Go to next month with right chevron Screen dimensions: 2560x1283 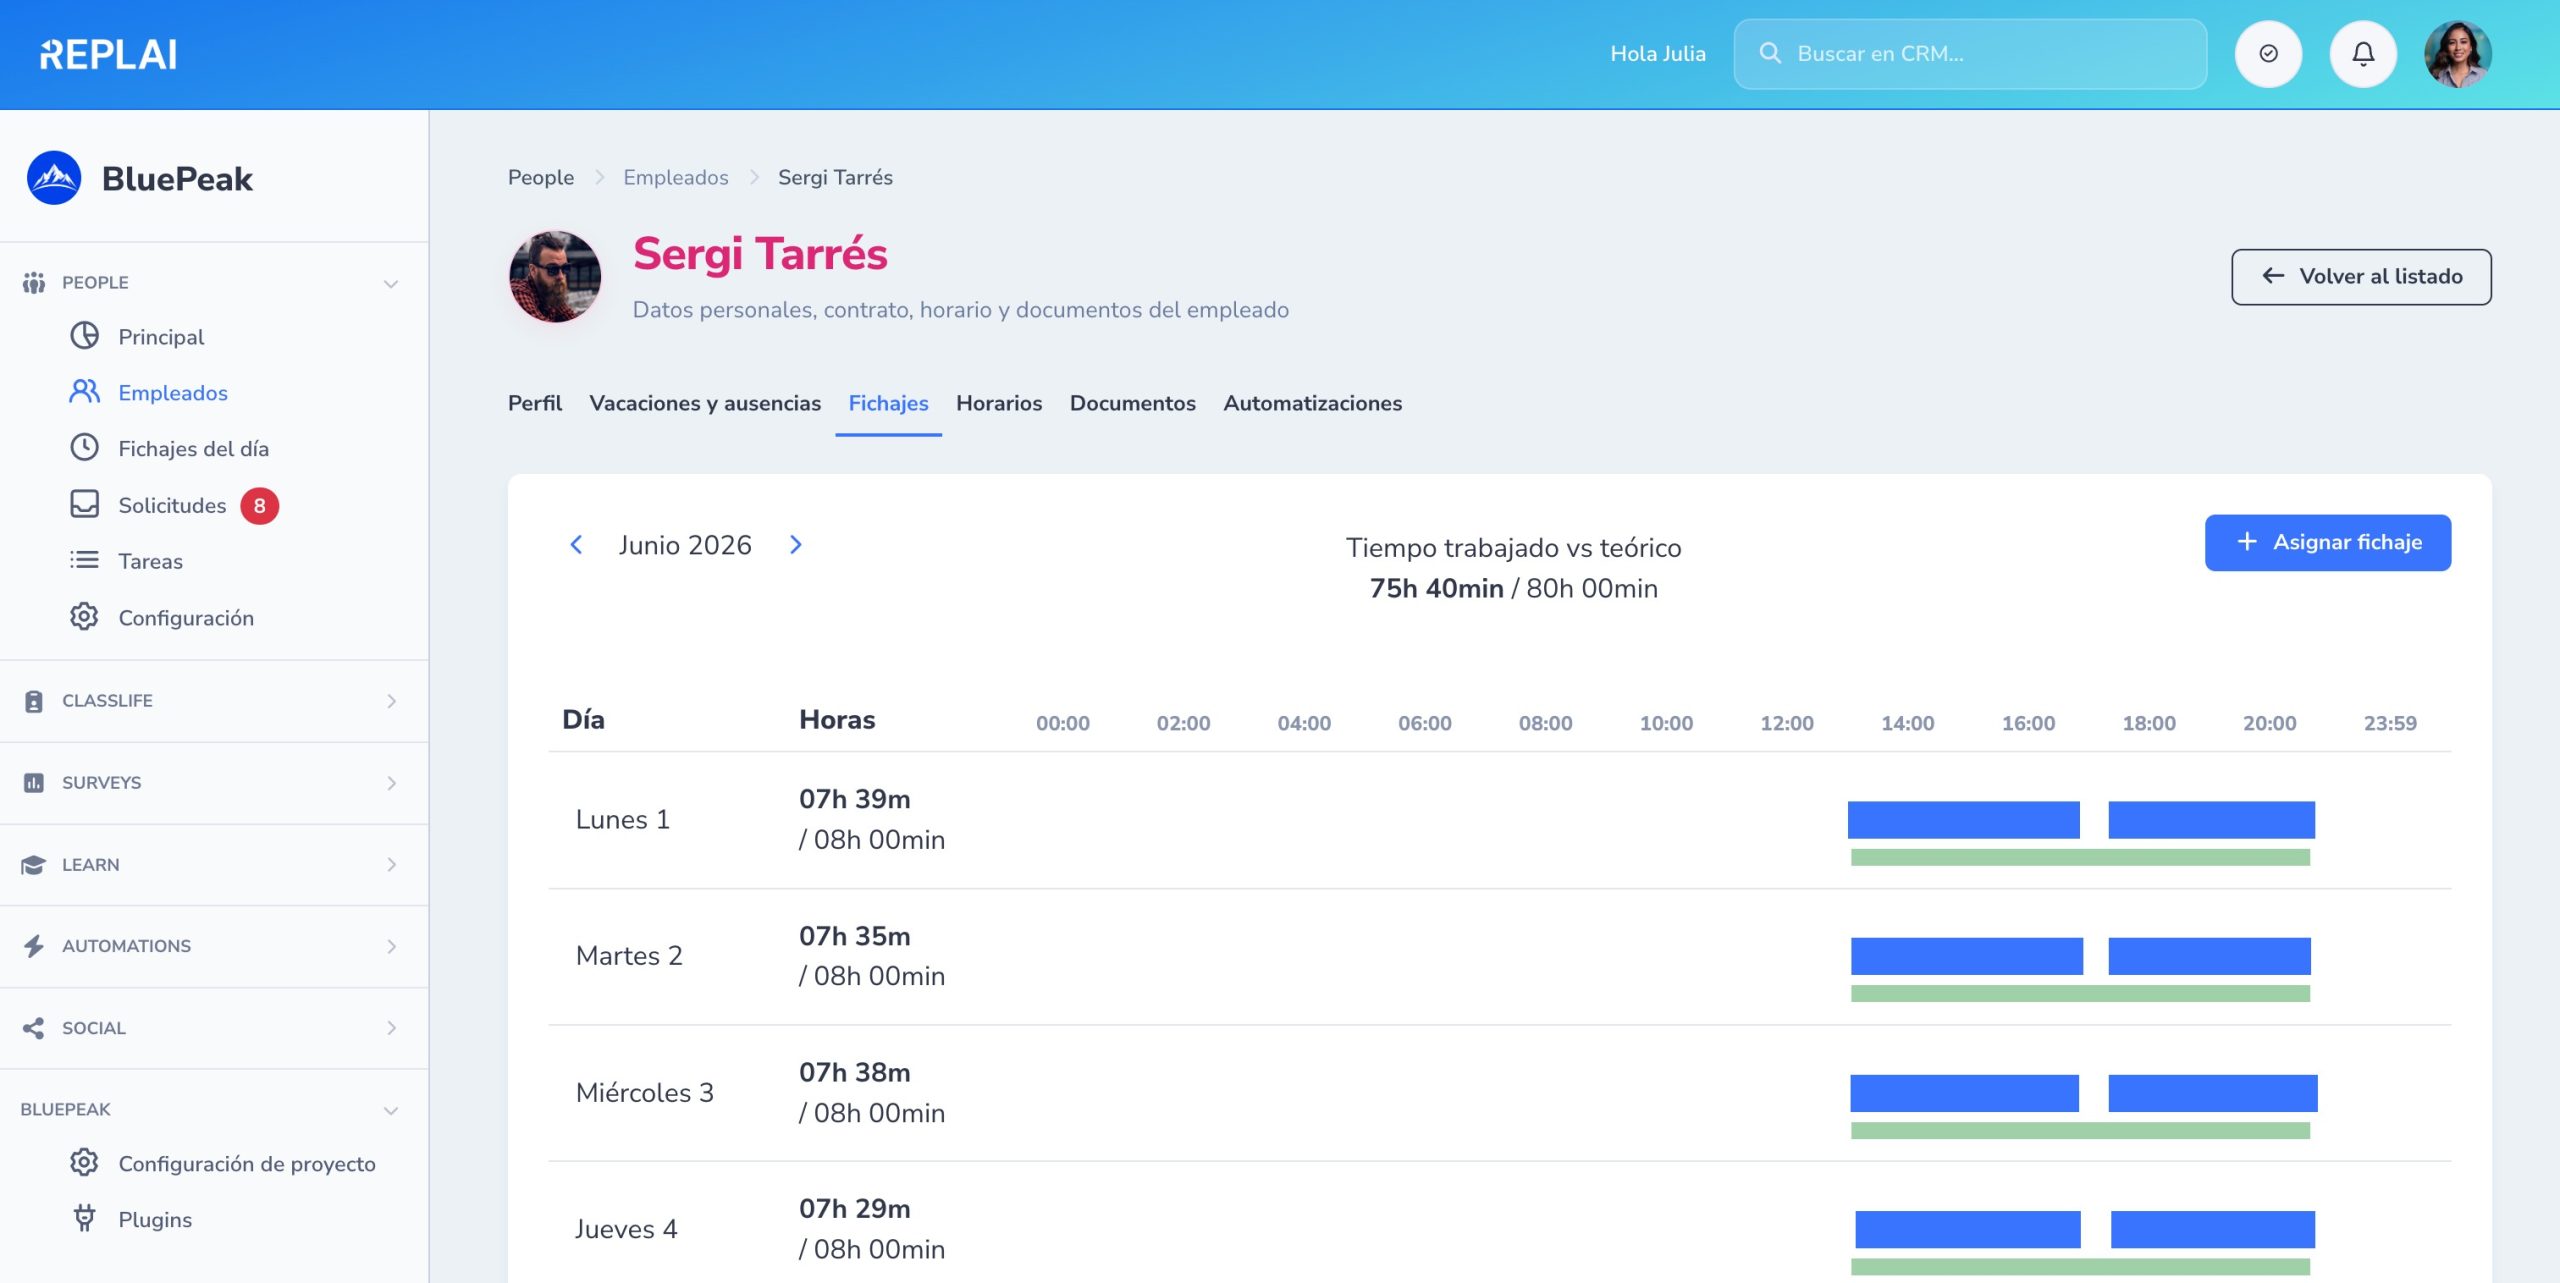796,545
